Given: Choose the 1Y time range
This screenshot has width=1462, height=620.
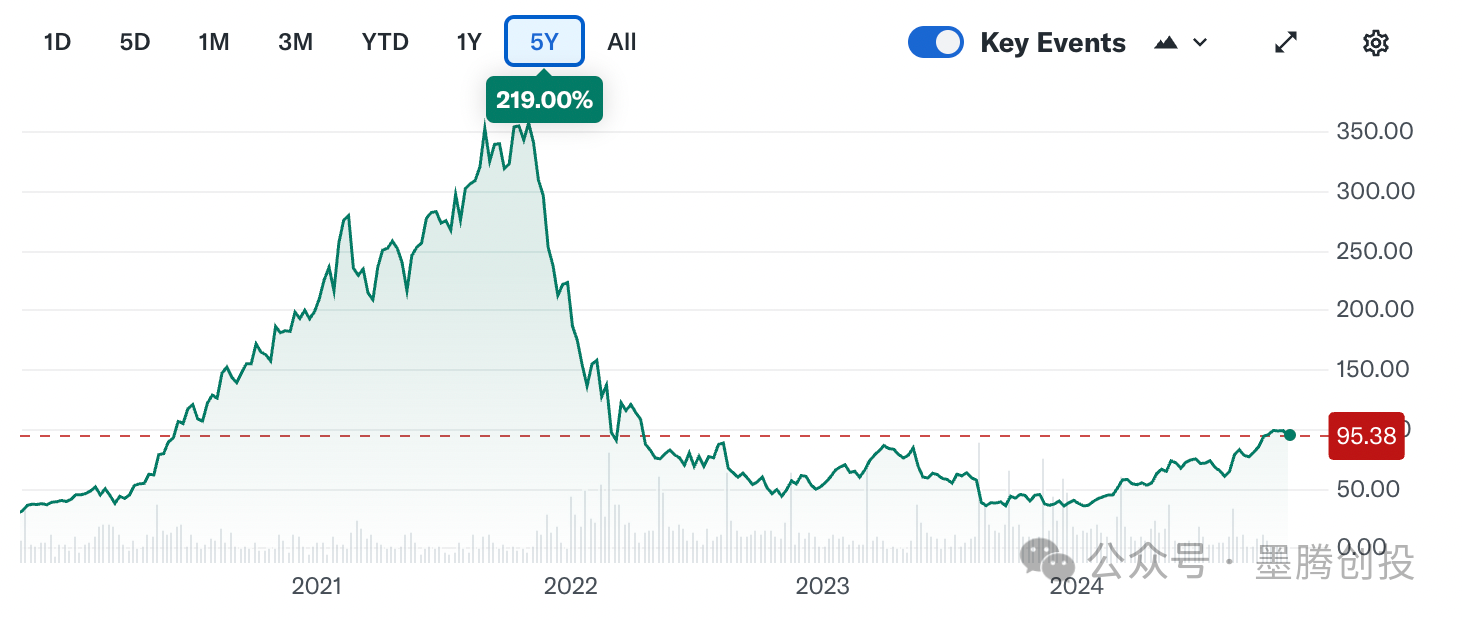Looking at the screenshot, I should (468, 42).
